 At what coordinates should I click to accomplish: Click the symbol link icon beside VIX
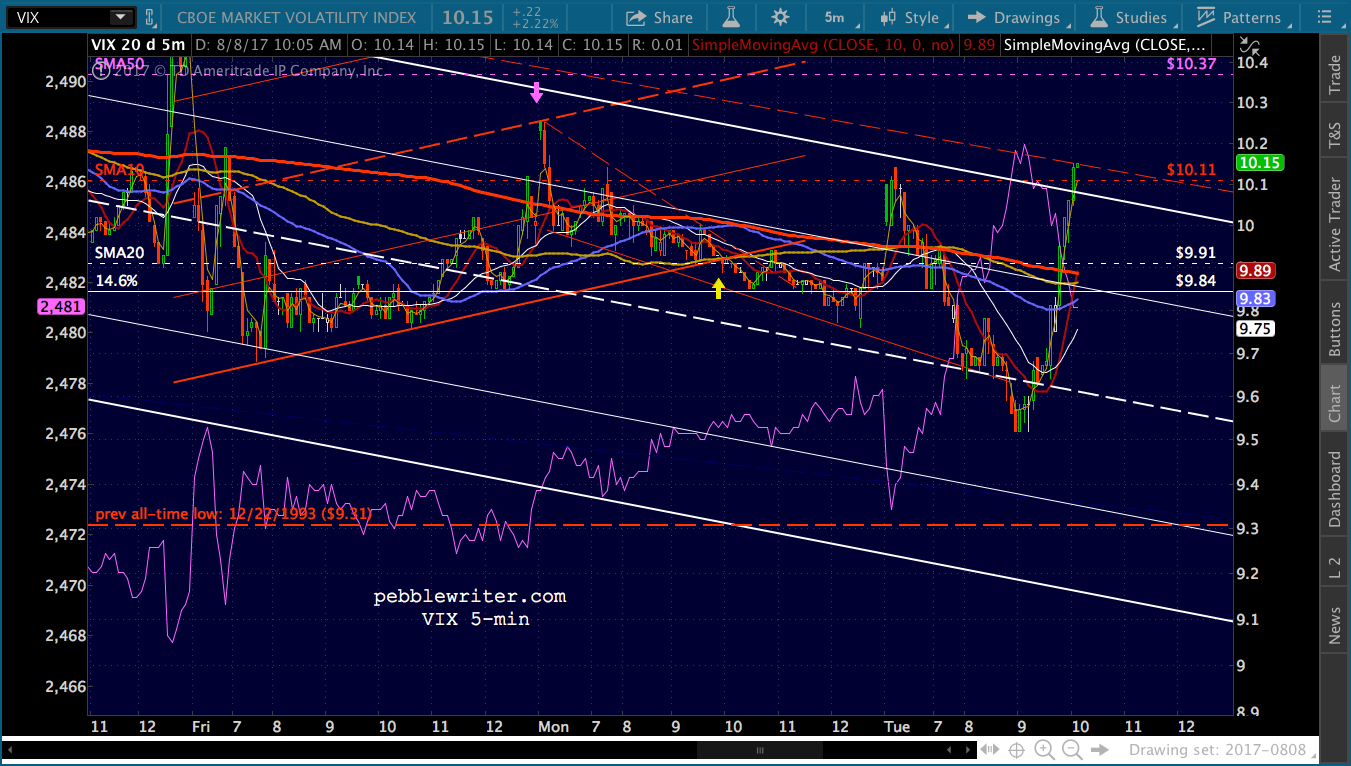coord(149,17)
